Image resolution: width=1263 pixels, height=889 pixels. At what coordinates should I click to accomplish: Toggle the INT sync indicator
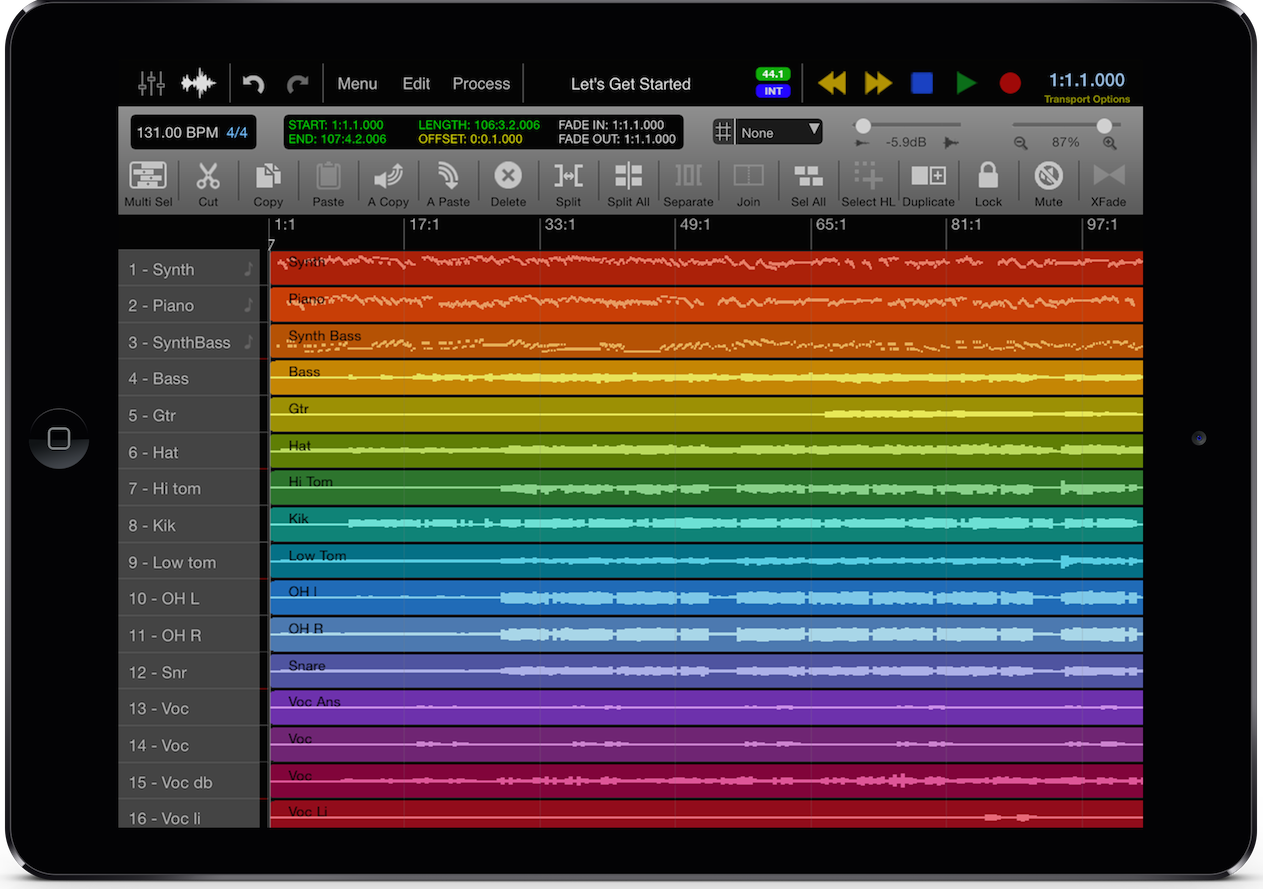point(773,91)
